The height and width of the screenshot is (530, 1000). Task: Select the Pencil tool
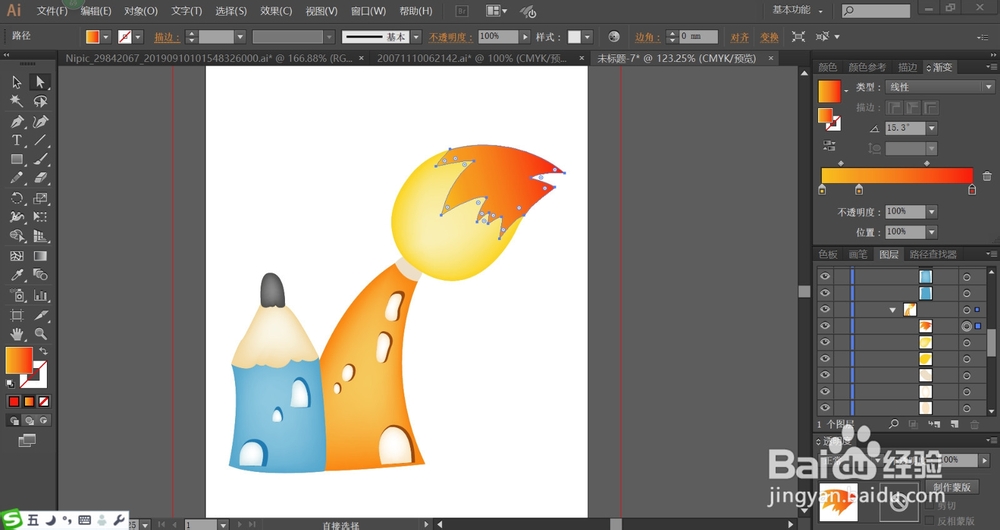tap(17, 179)
